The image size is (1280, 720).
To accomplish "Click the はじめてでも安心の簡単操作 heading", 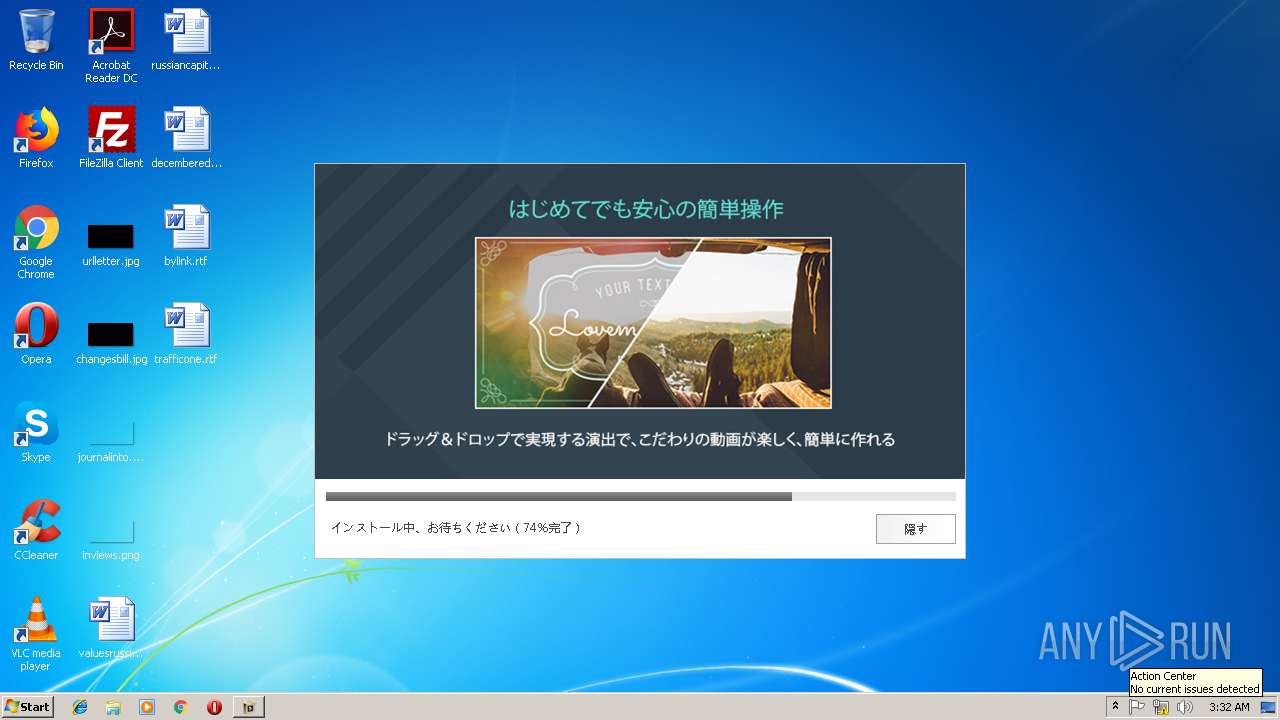I will click(x=646, y=209).
